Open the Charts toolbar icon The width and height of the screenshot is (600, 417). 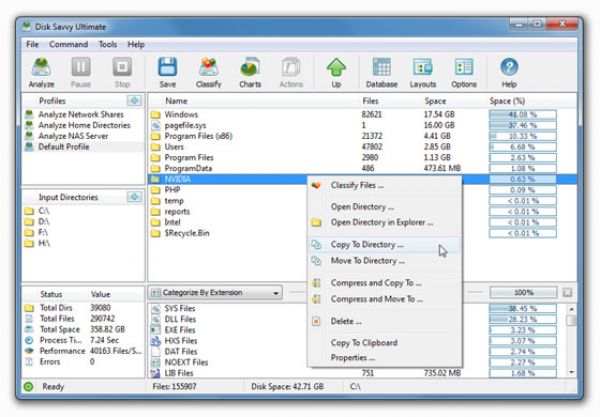pos(250,72)
